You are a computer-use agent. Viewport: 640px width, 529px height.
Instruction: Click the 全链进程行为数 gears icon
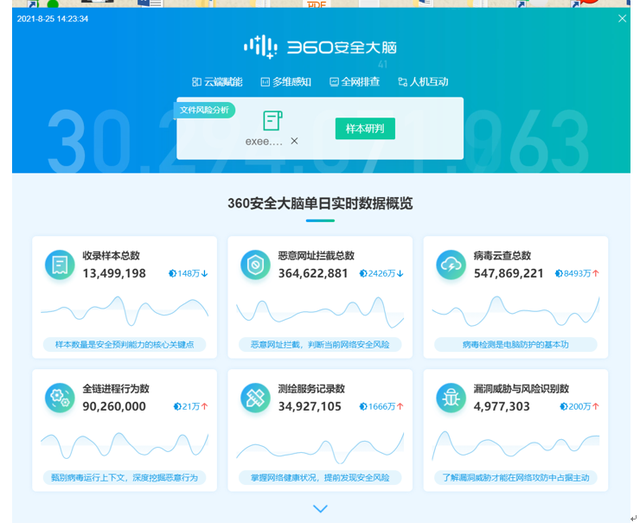pos(60,398)
